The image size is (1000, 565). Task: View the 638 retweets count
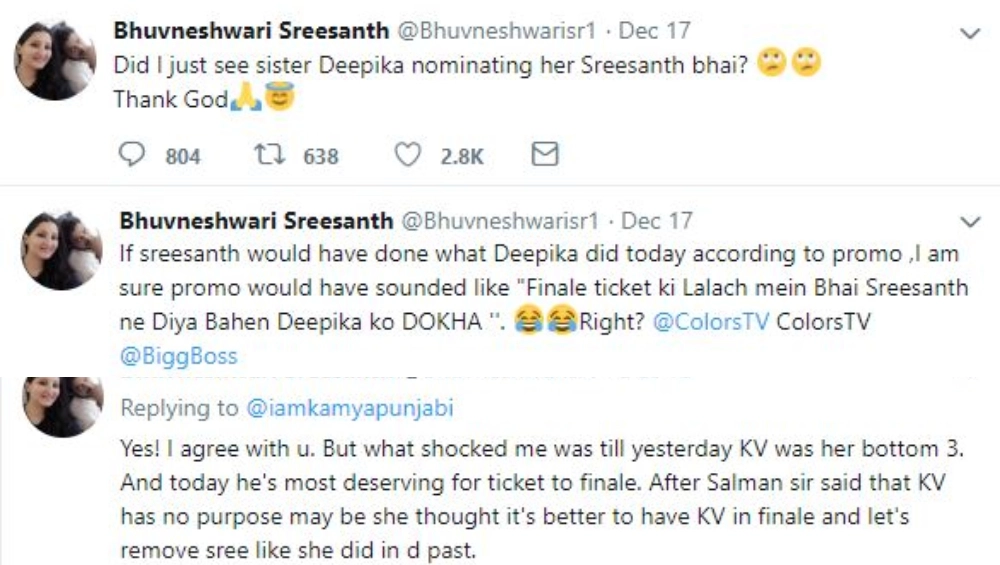(320, 156)
